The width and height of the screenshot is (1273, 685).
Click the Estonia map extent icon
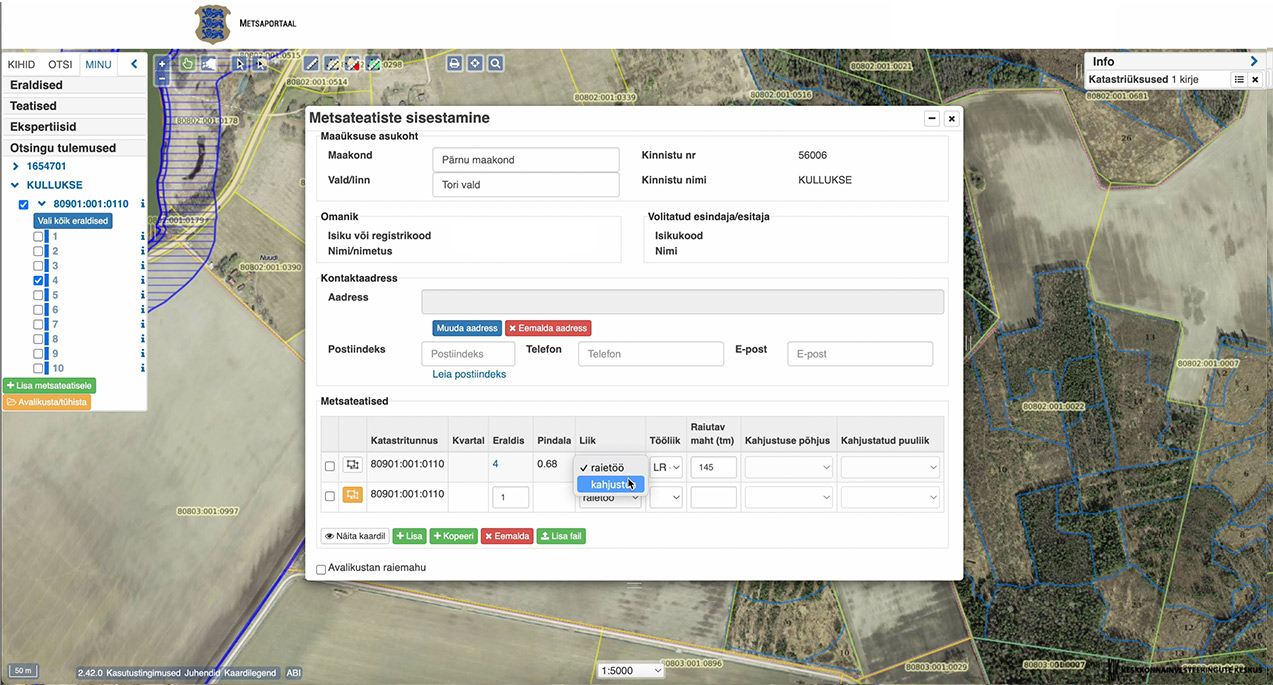208,63
